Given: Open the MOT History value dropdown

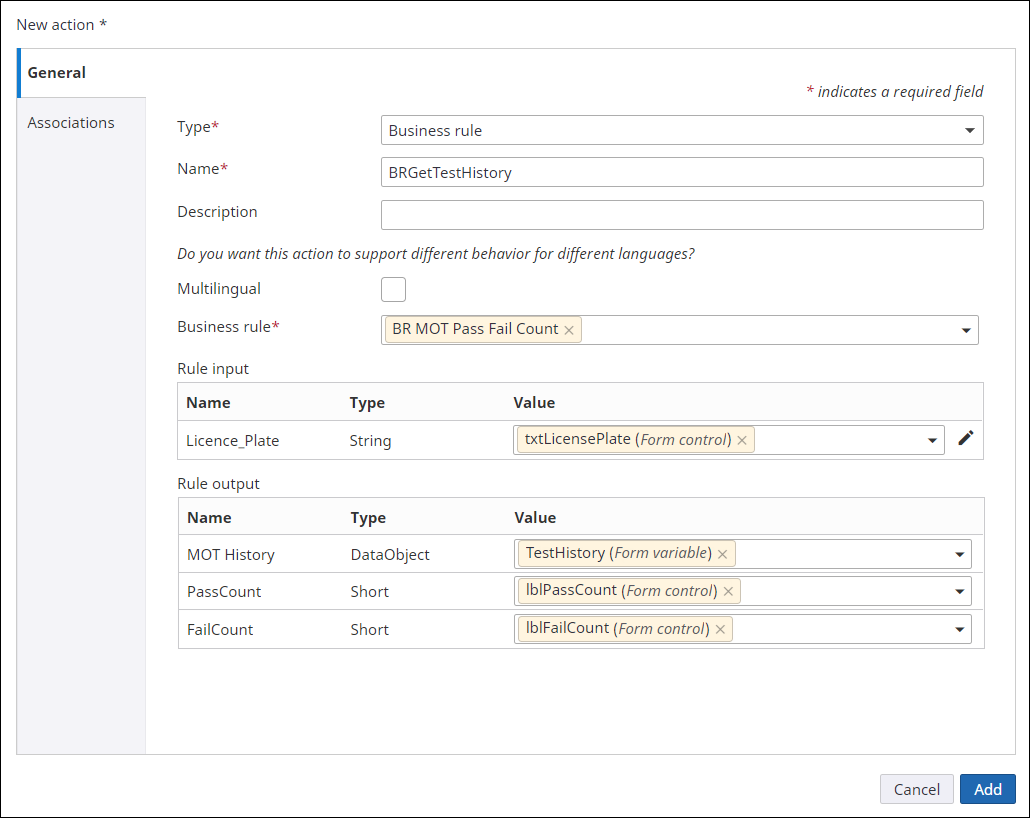Looking at the screenshot, I should (x=959, y=554).
